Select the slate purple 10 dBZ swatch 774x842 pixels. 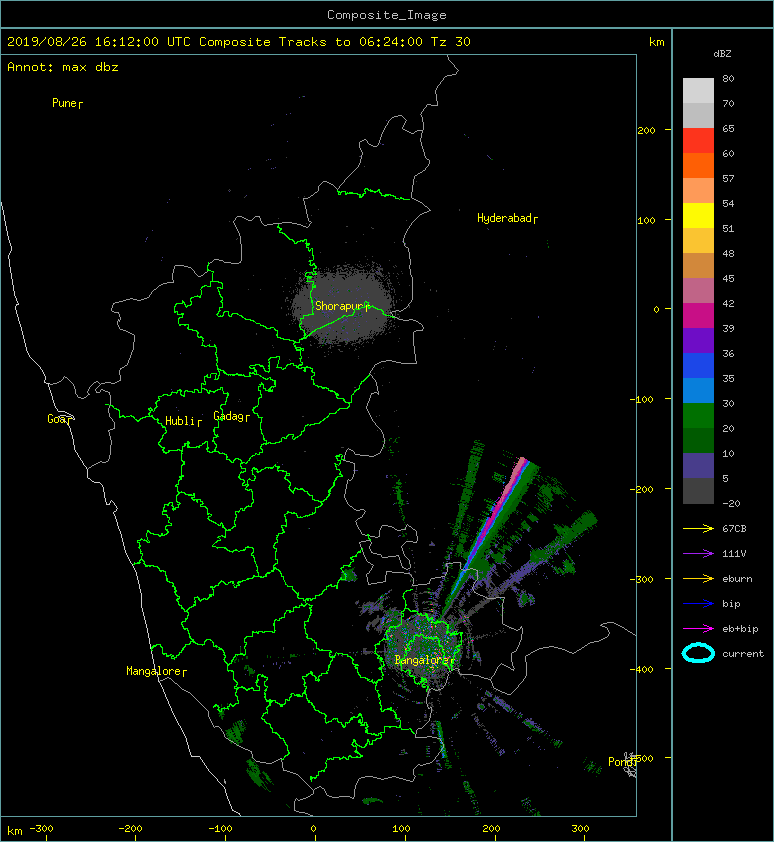[x=698, y=465]
